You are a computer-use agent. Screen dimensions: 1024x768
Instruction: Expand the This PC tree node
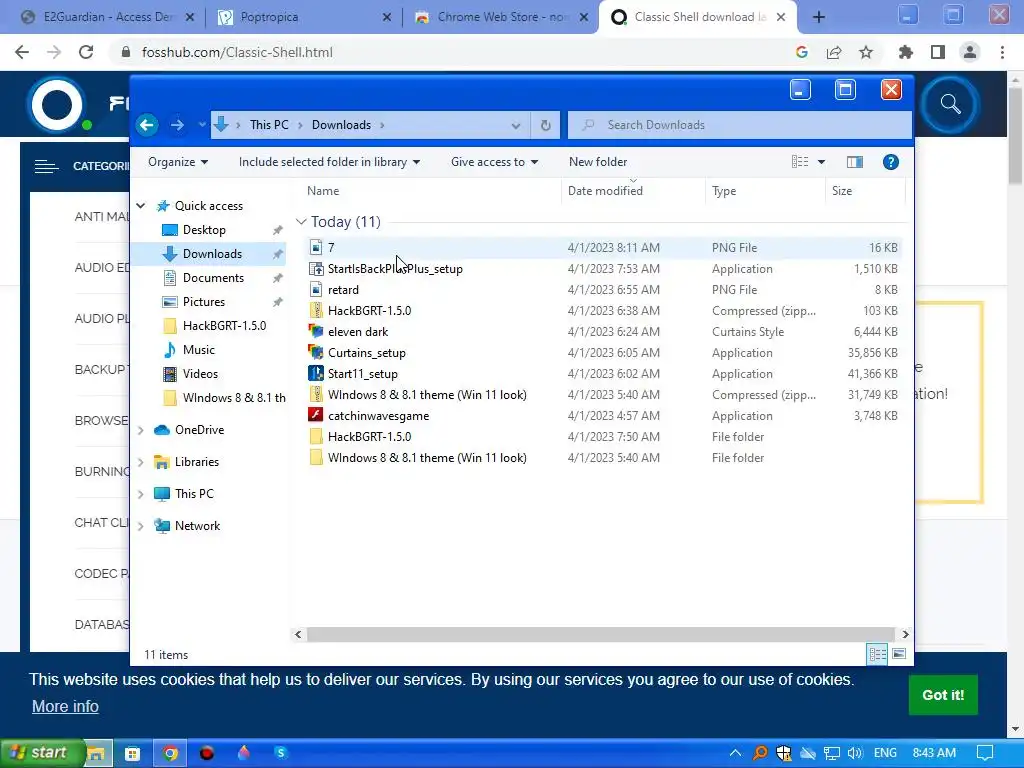point(140,494)
